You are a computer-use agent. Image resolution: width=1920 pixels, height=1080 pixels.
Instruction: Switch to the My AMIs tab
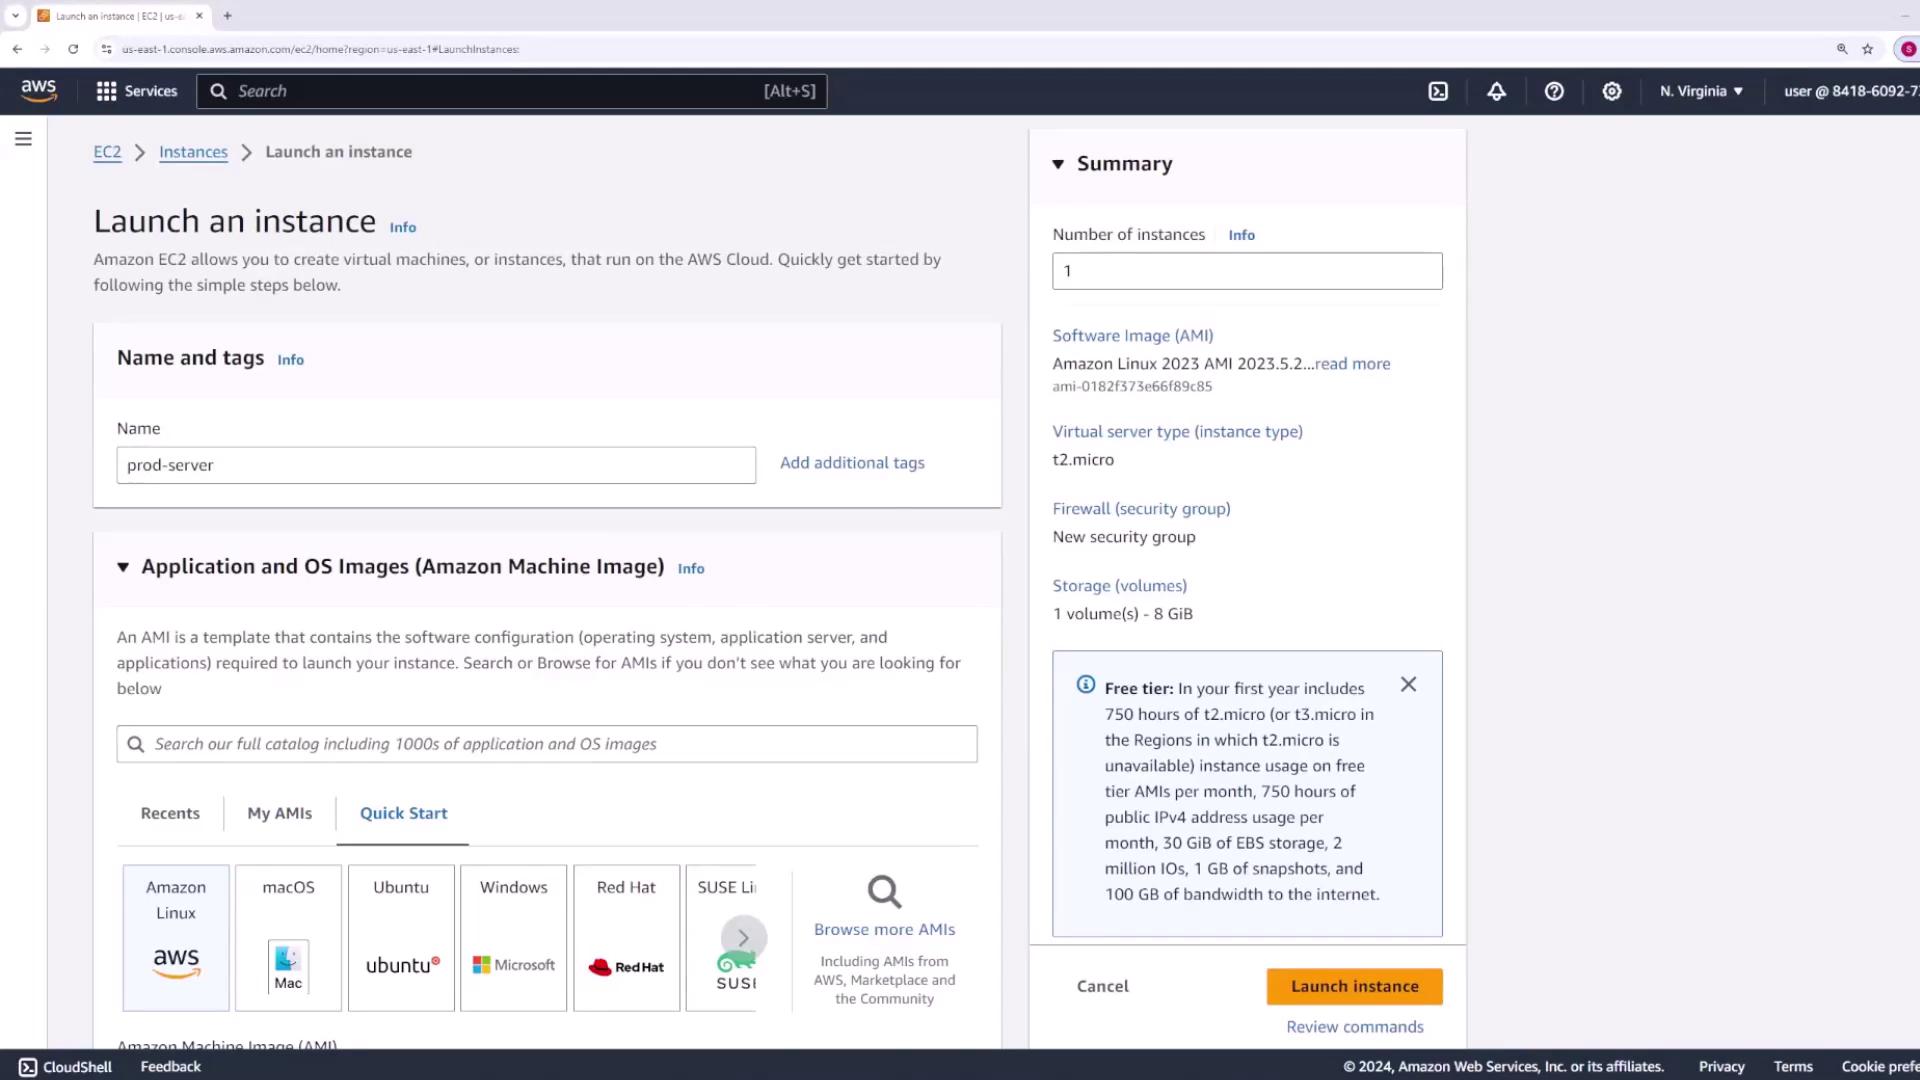[279, 813]
